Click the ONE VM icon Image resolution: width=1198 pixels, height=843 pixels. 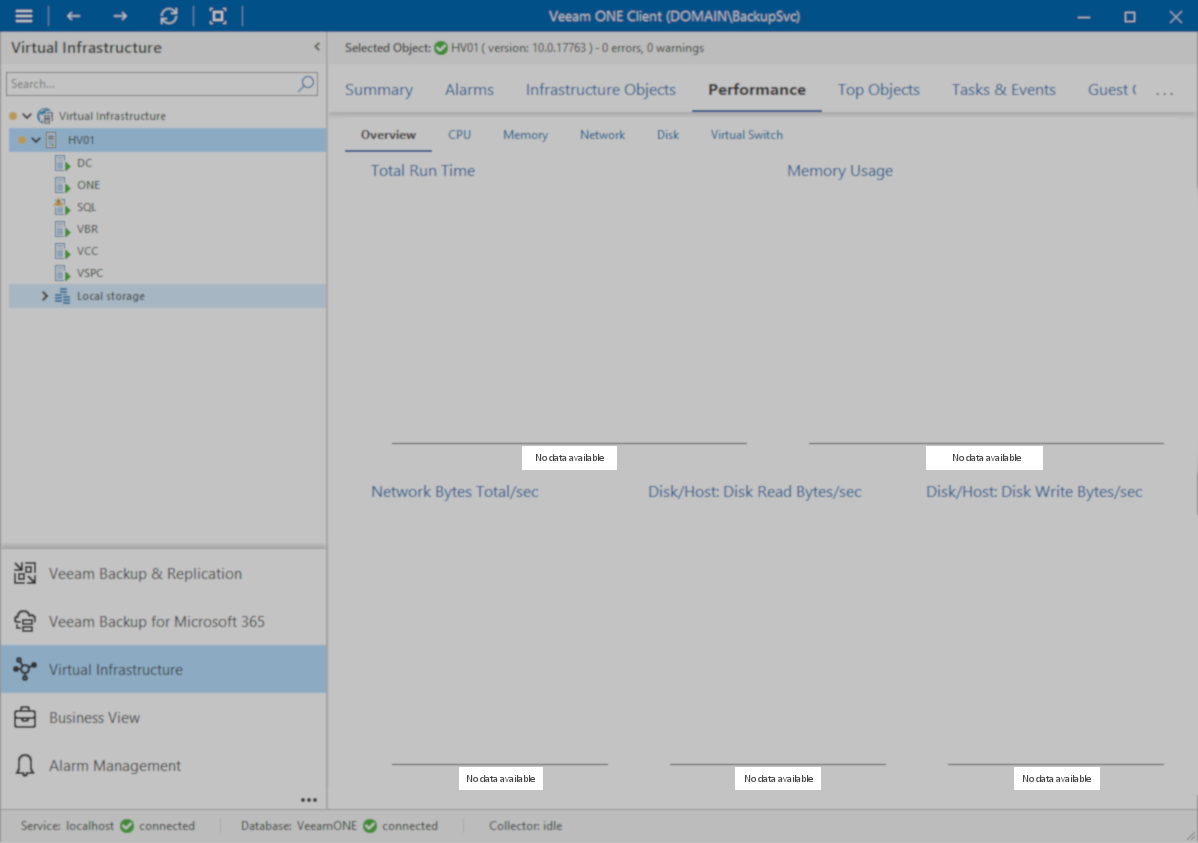62,185
